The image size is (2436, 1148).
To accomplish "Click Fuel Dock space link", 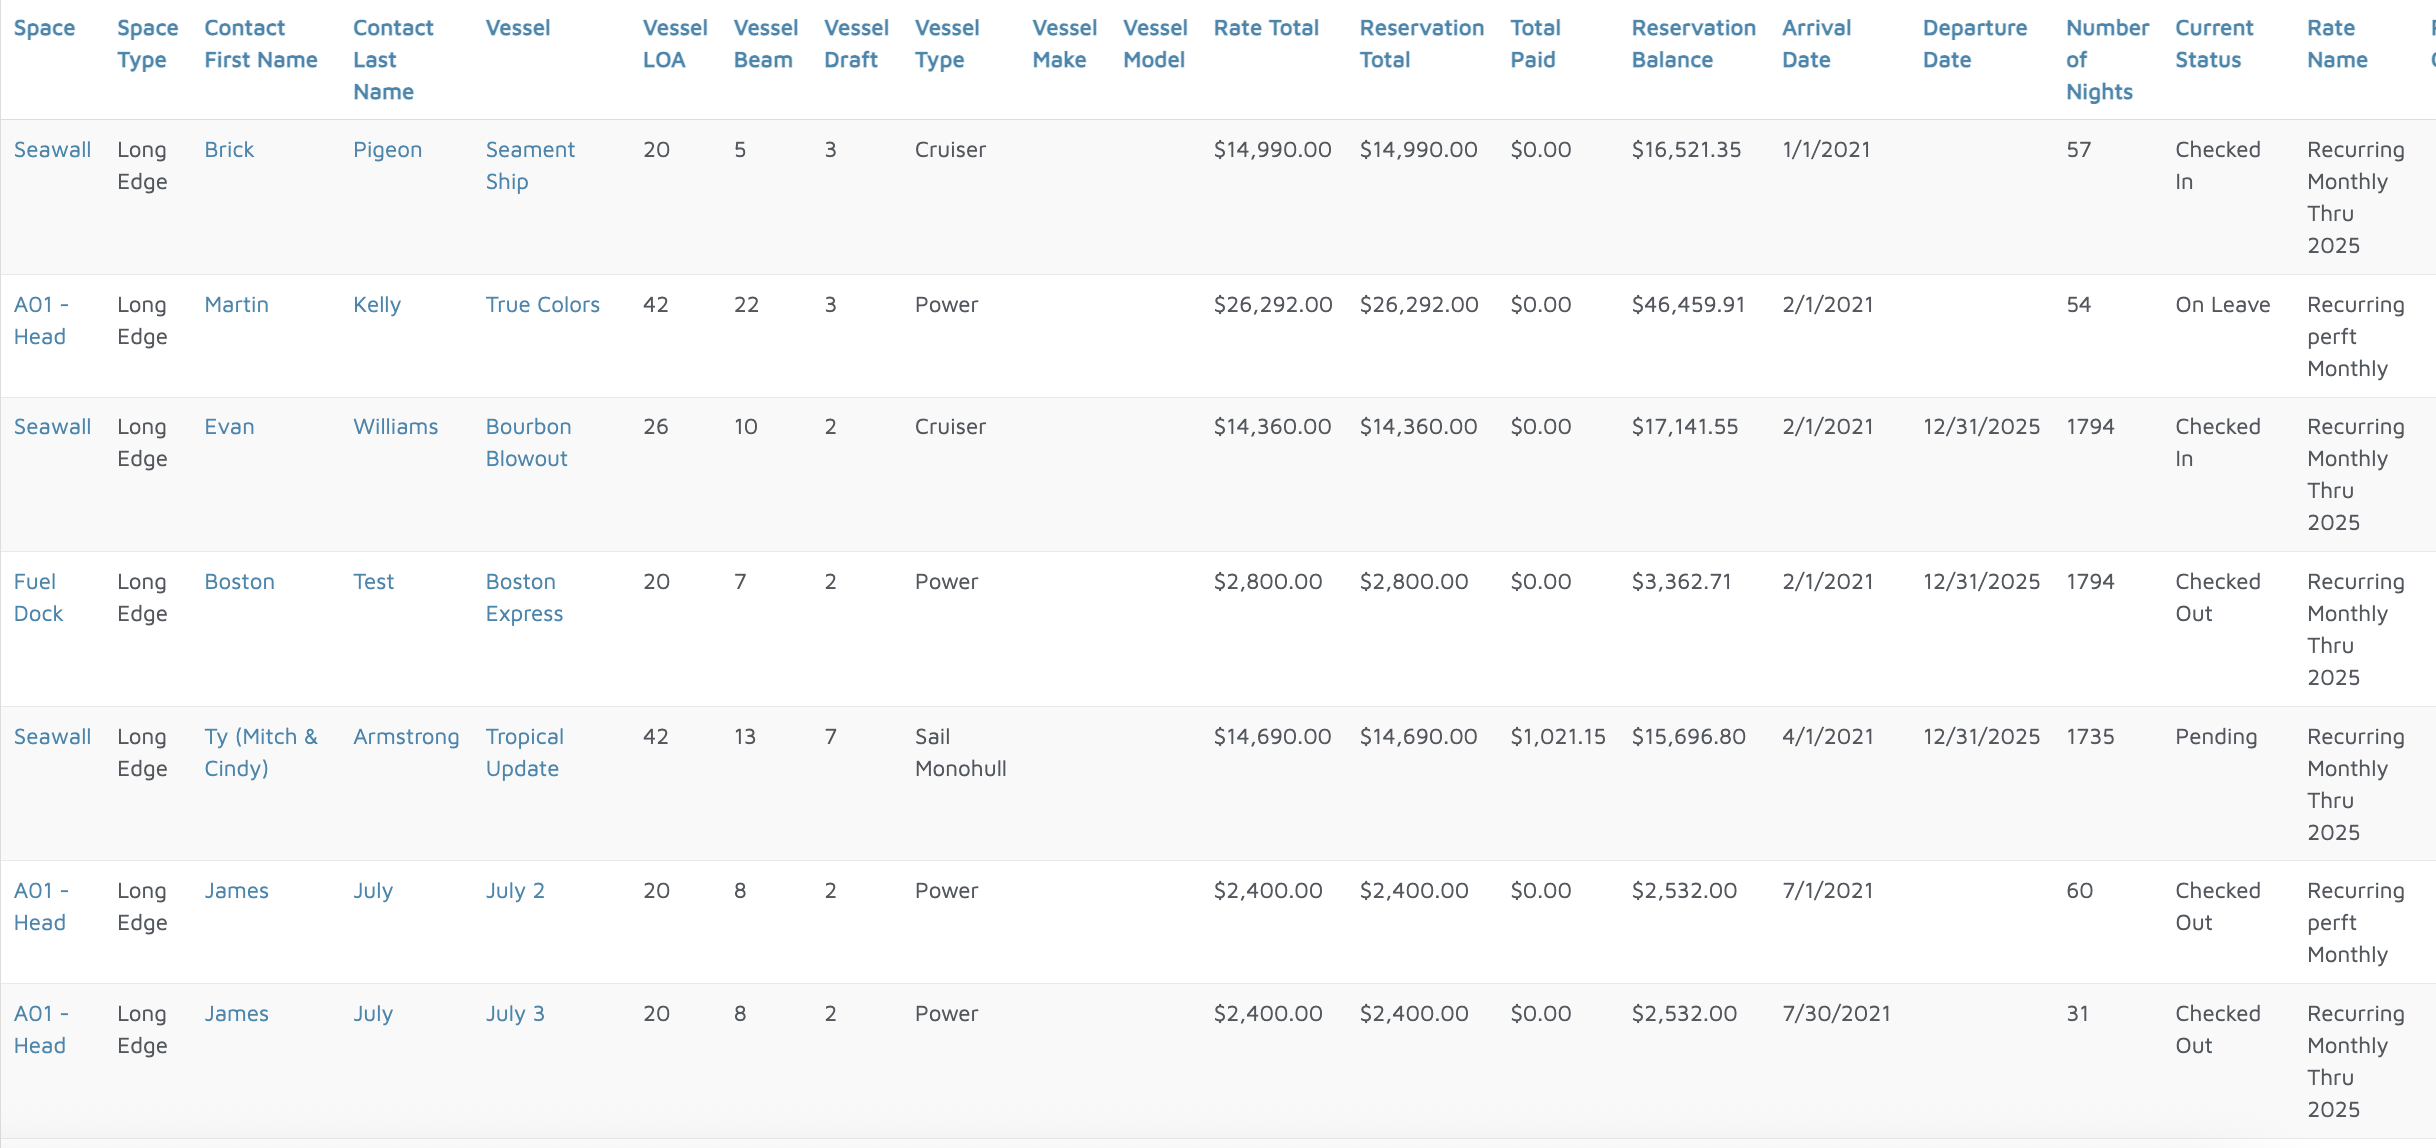I will coord(38,598).
